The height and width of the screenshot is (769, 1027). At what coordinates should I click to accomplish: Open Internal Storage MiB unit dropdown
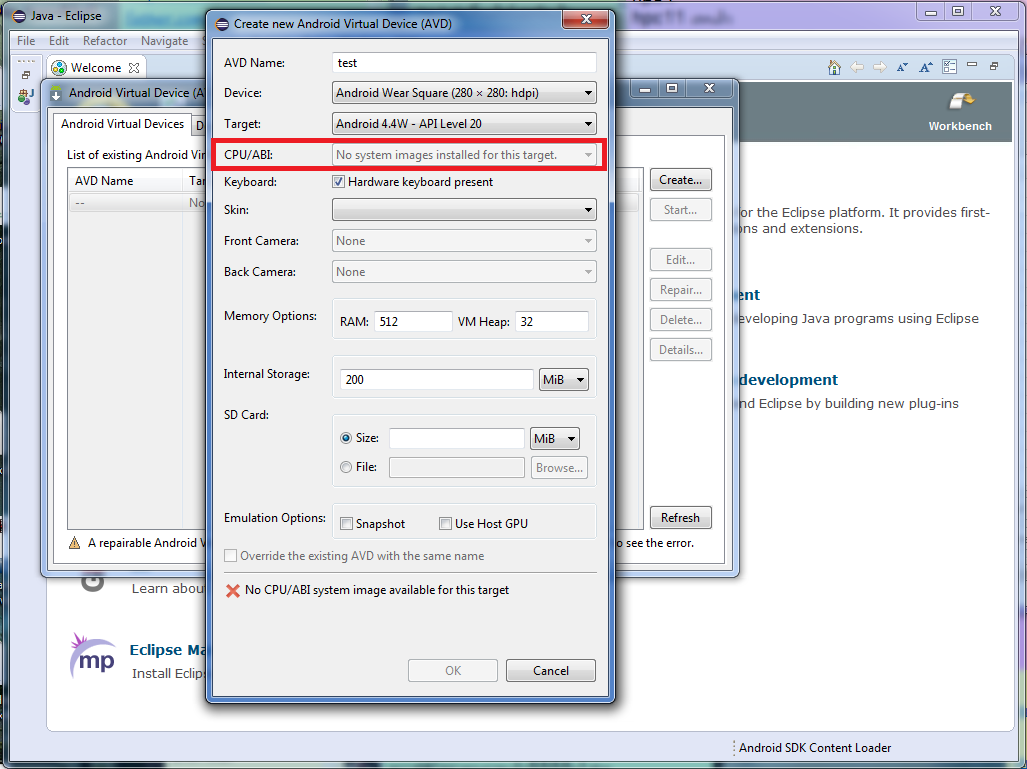563,380
